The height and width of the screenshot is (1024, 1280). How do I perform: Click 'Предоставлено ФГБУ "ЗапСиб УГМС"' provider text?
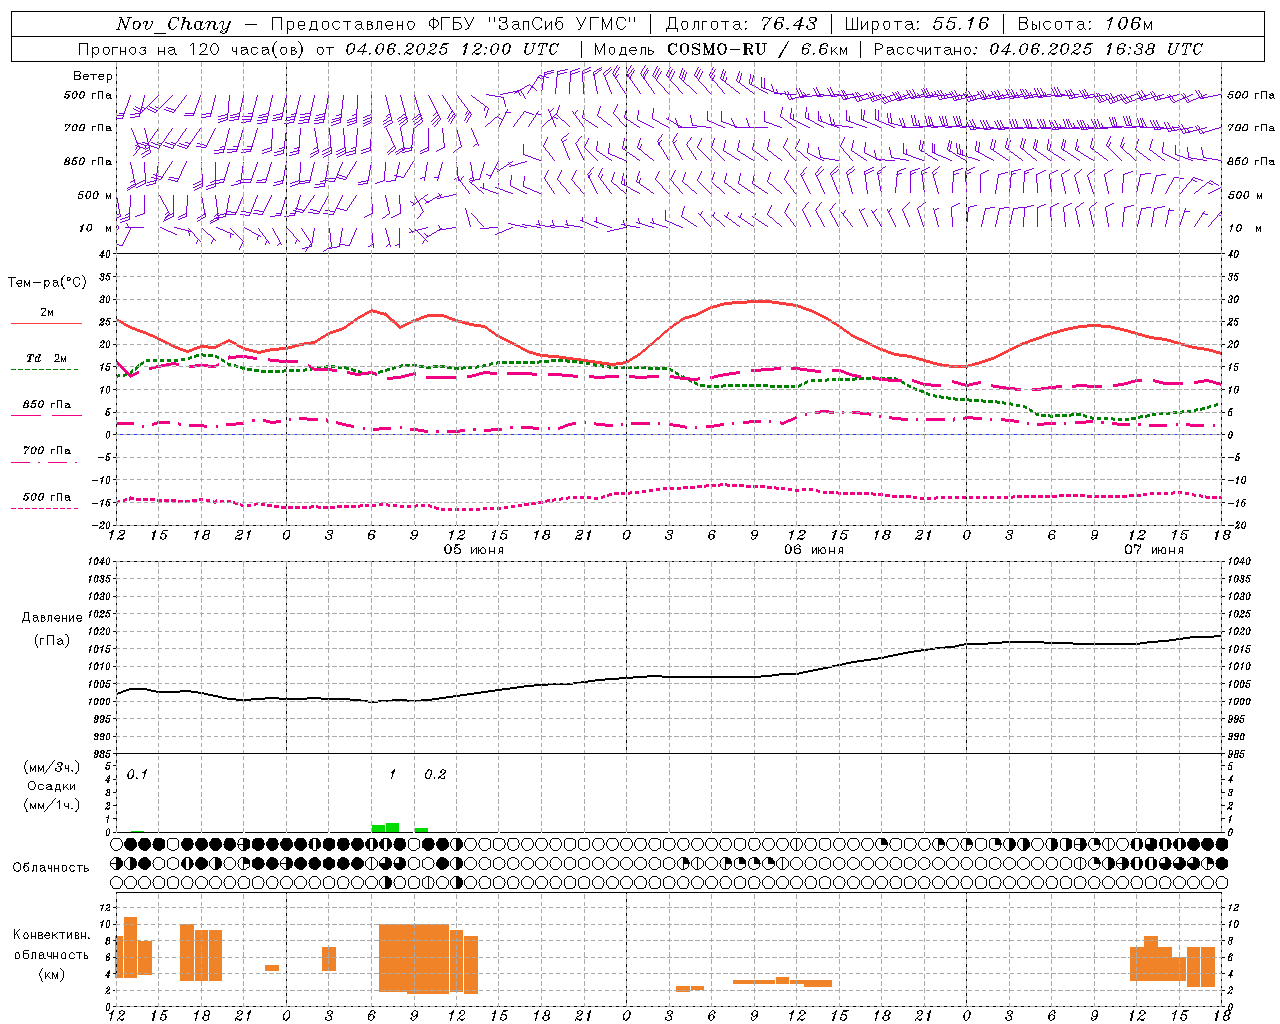click(454, 24)
